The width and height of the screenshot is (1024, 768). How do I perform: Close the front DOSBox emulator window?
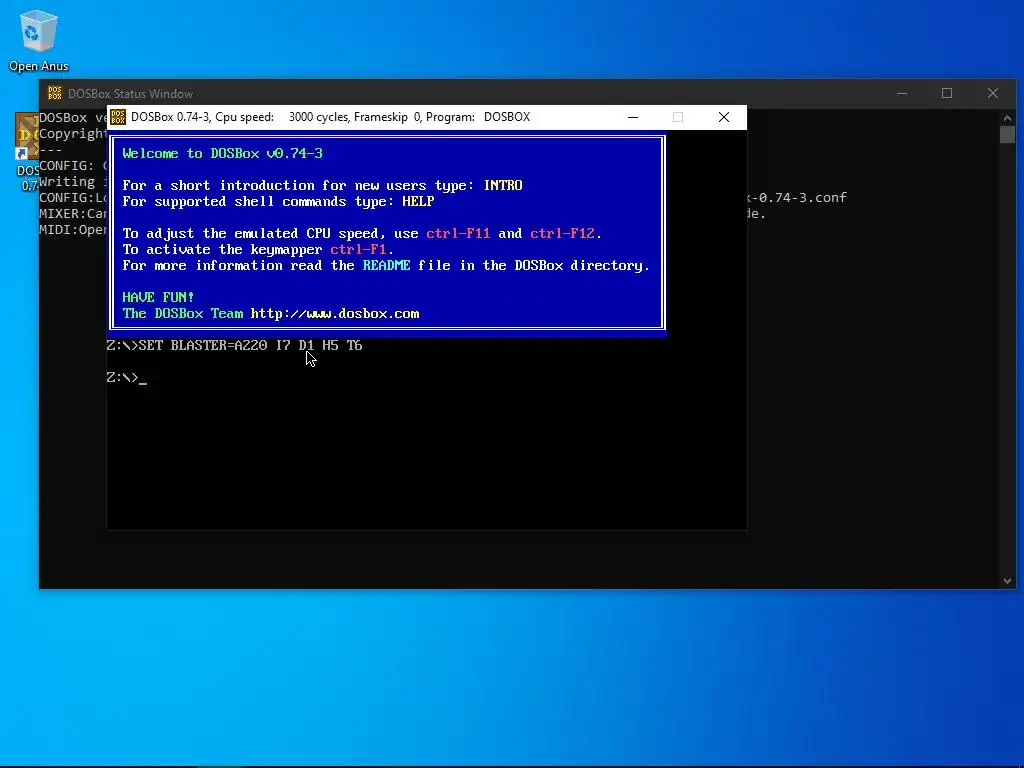click(724, 117)
